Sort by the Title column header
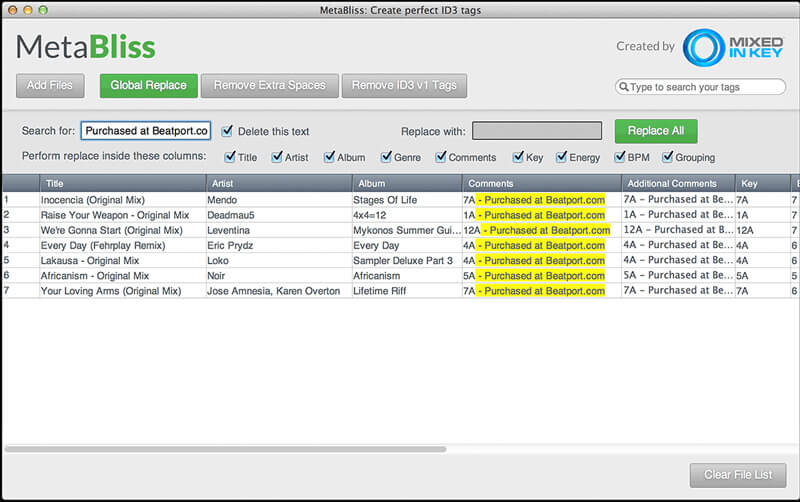 [x=122, y=183]
